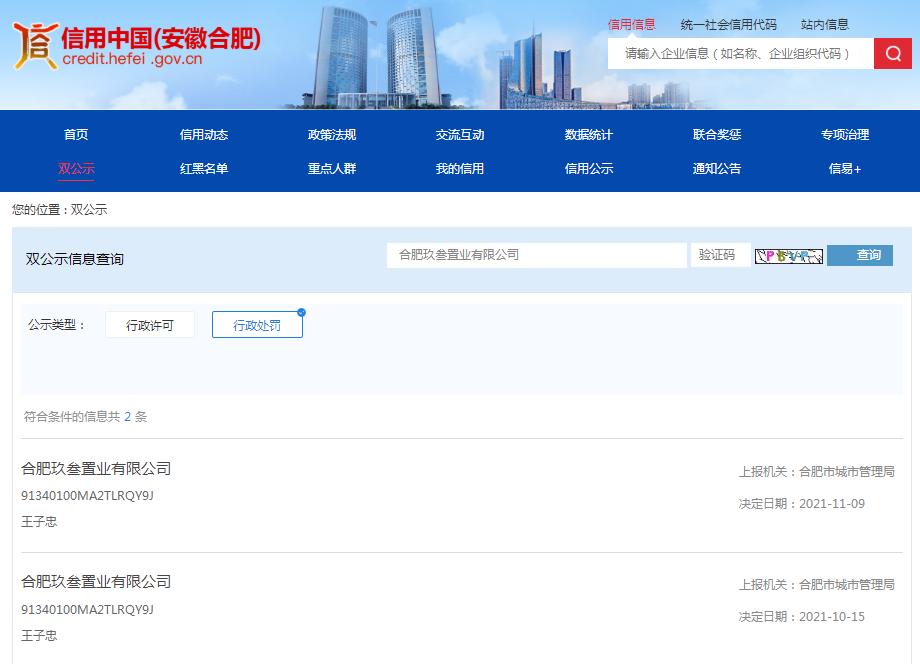
Task: Open the 信易+ navigation item
Action: coord(845,169)
